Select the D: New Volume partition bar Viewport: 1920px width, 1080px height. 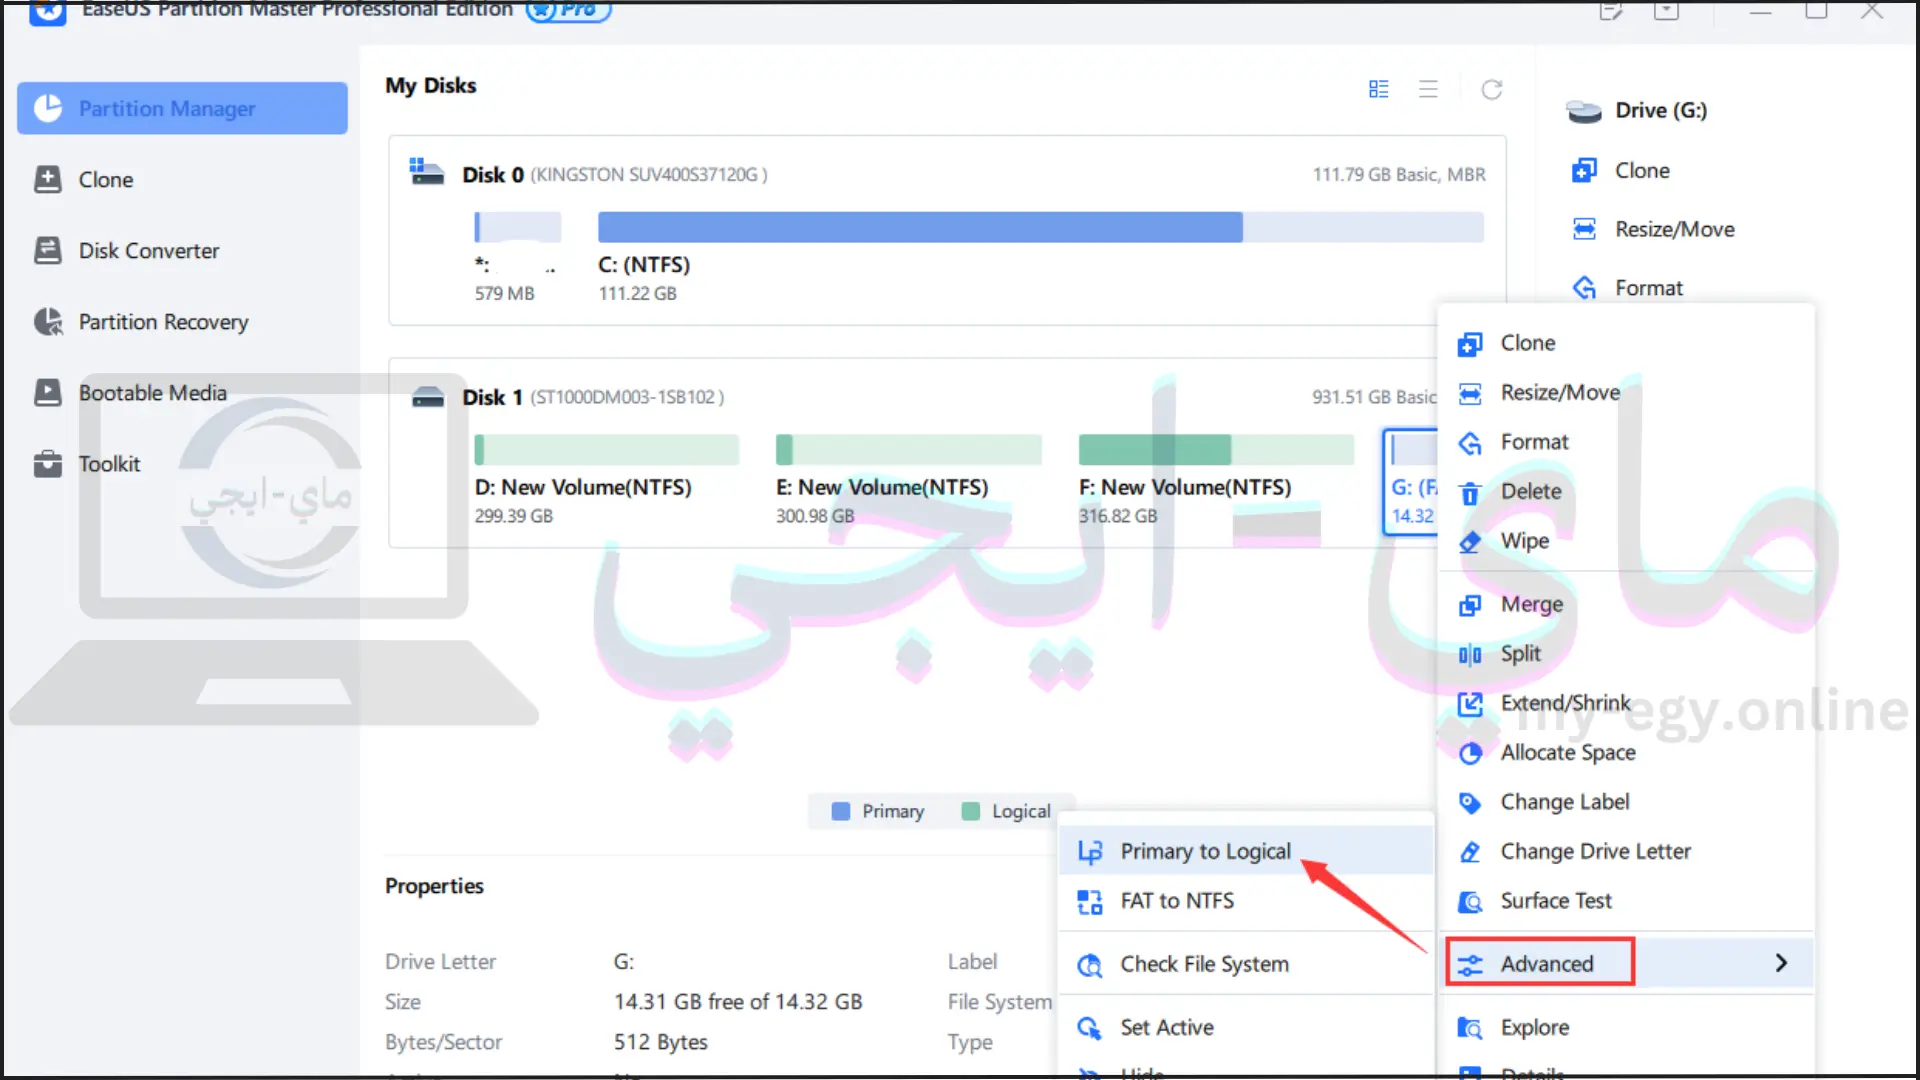click(606, 450)
